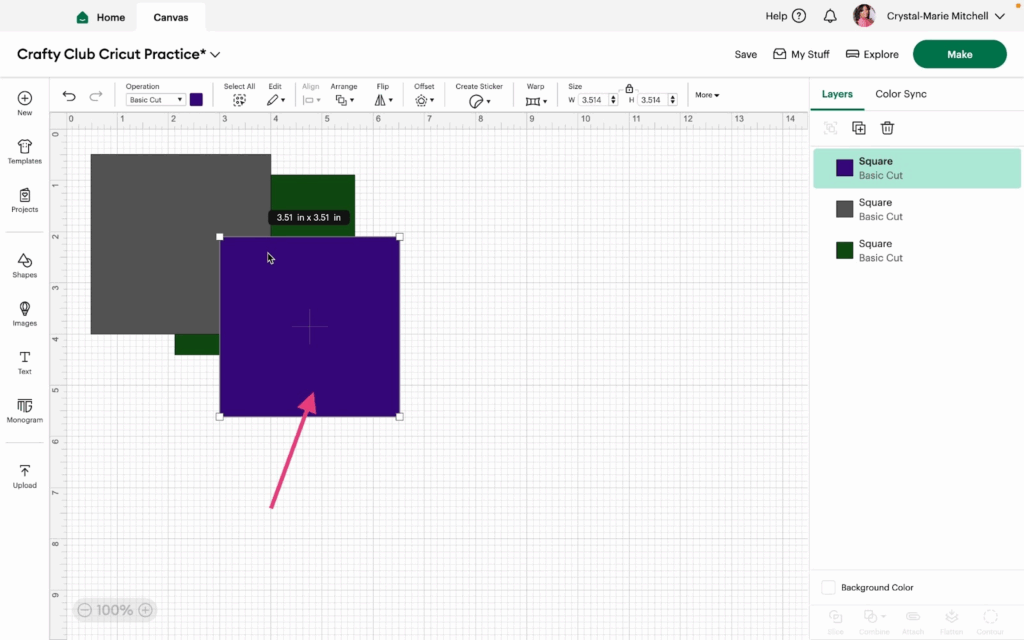Go to the Home tab
The width and height of the screenshot is (1024, 640).
click(101, 17)
